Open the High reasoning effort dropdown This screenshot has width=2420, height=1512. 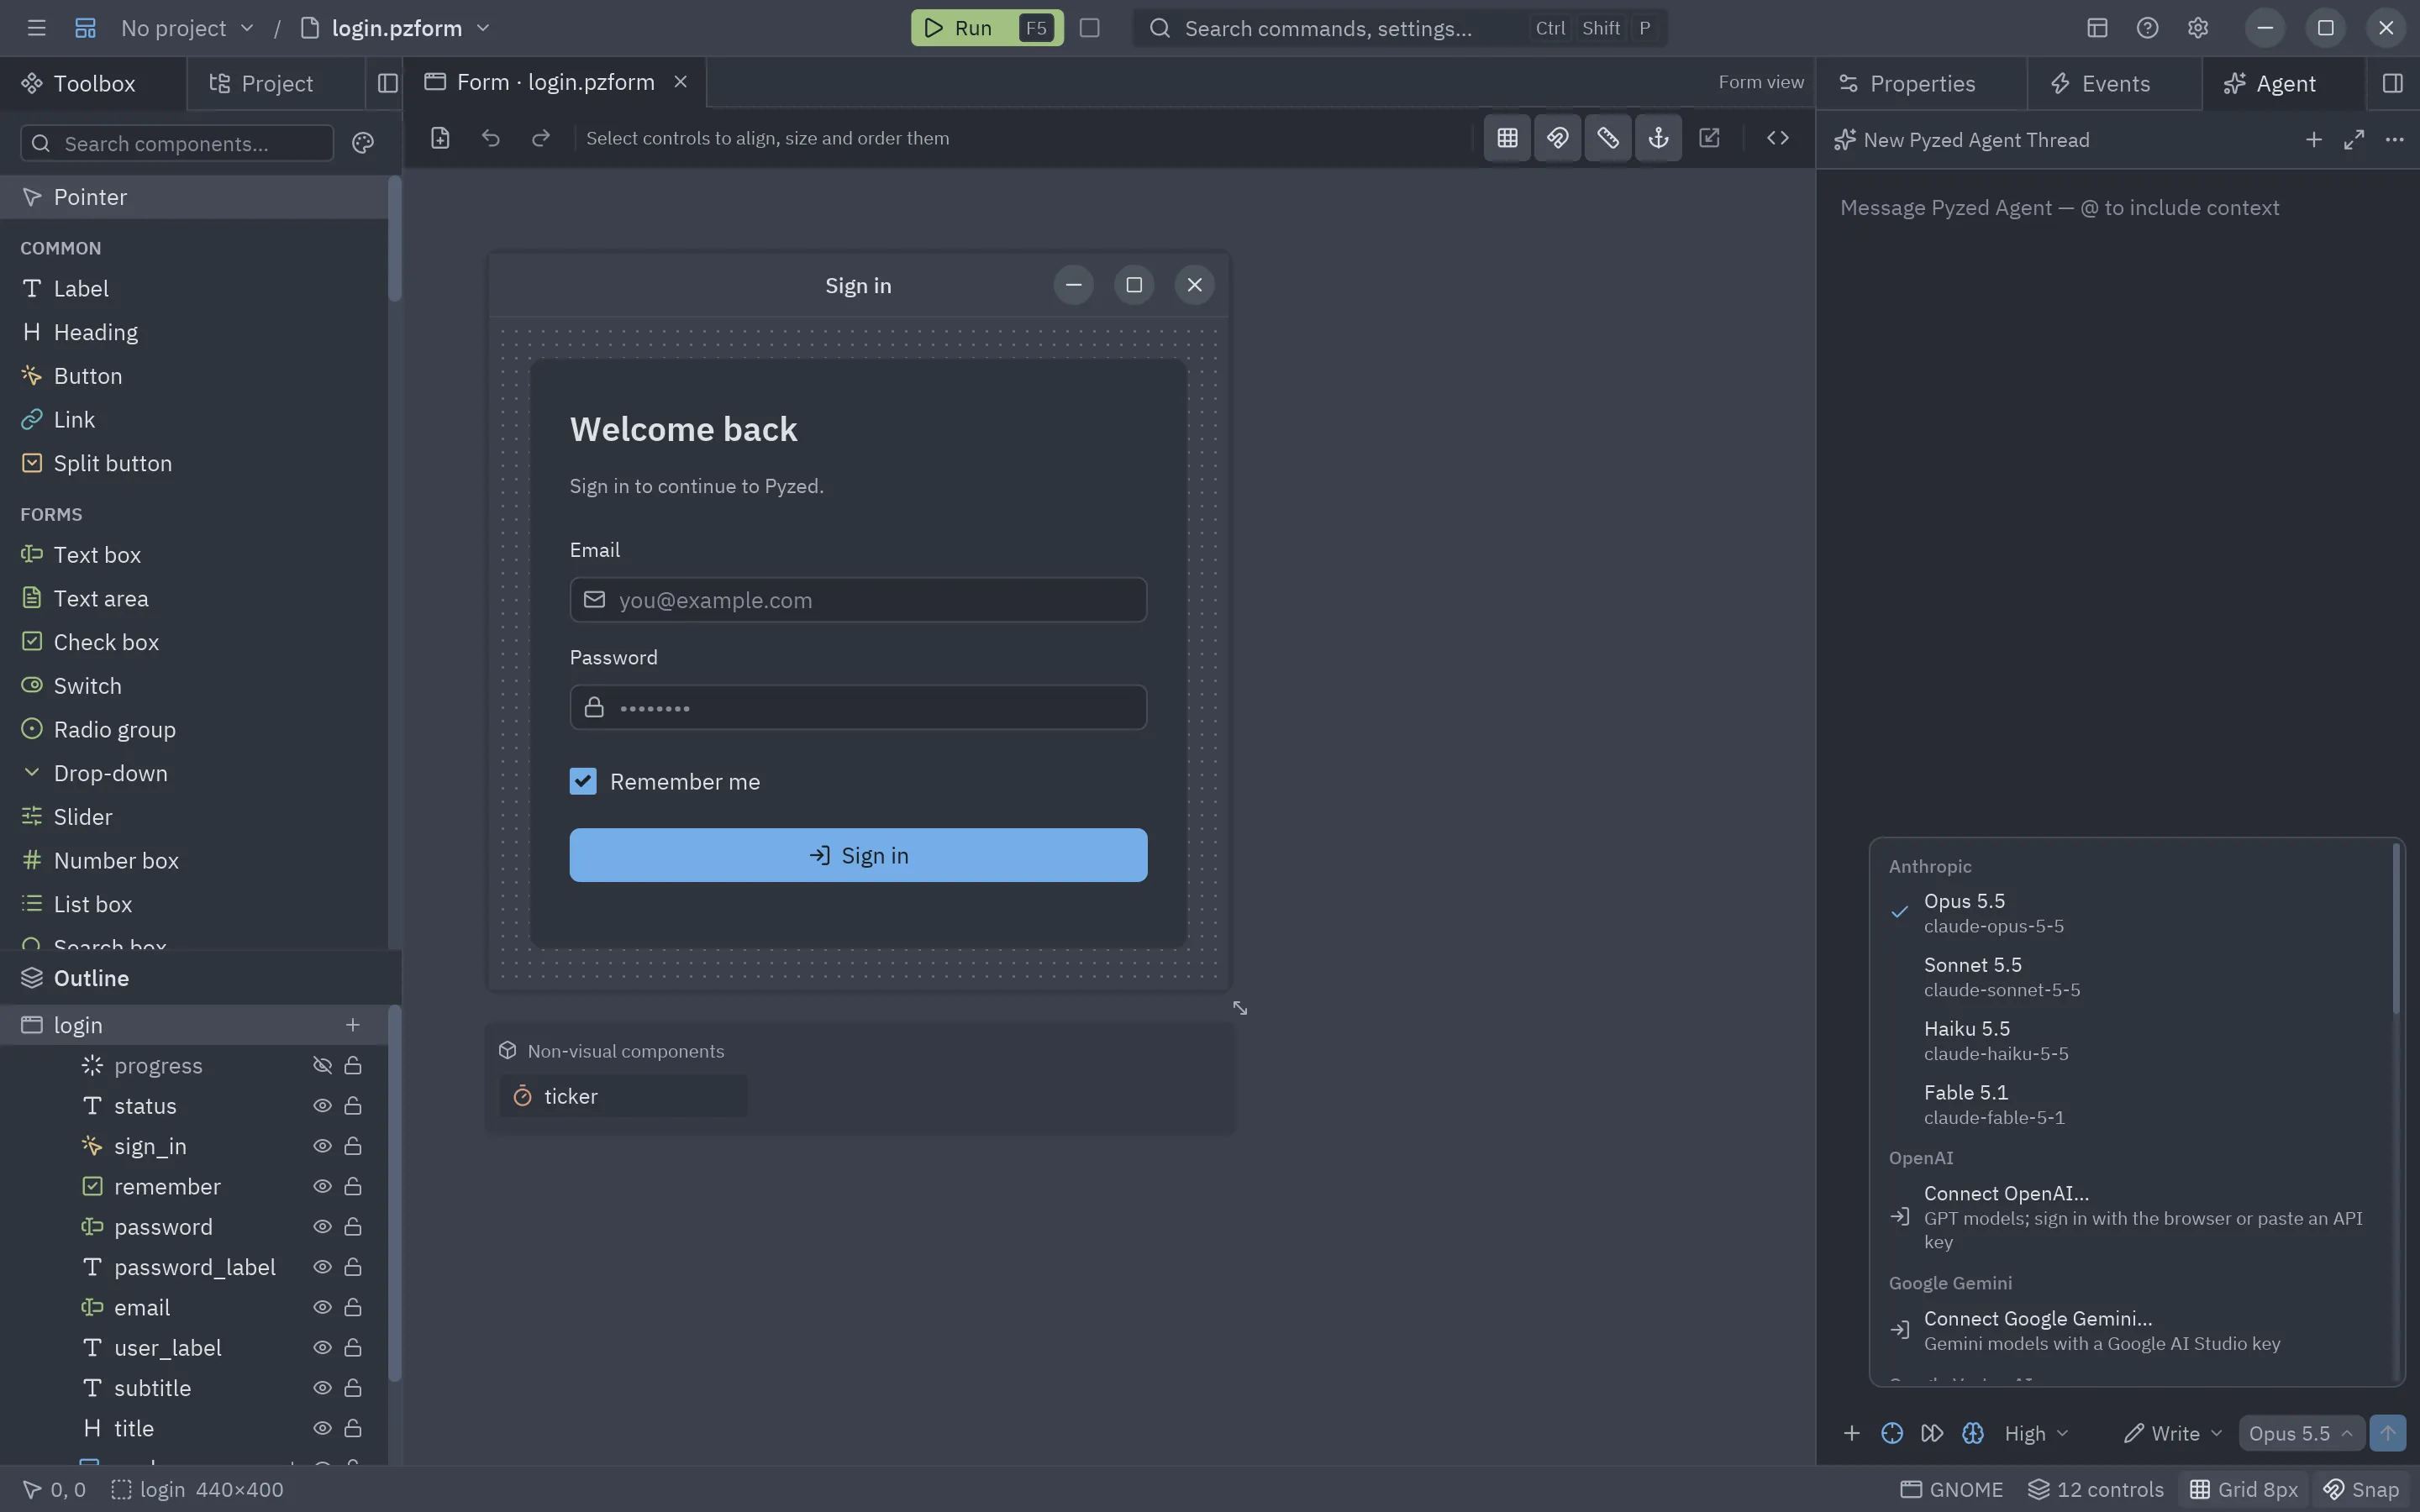(x=2036, y=1433)
